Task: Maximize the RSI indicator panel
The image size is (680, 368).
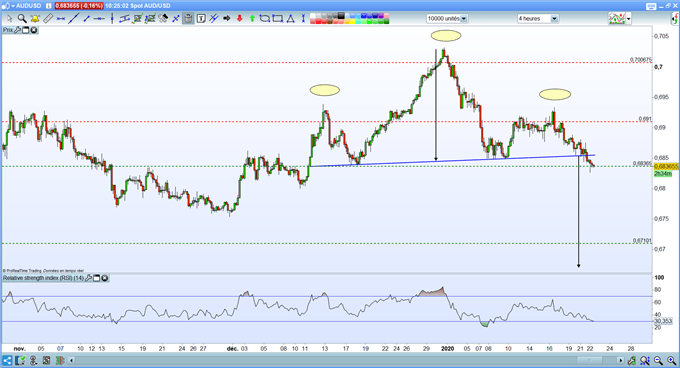Action: click(x=97, y=278)
